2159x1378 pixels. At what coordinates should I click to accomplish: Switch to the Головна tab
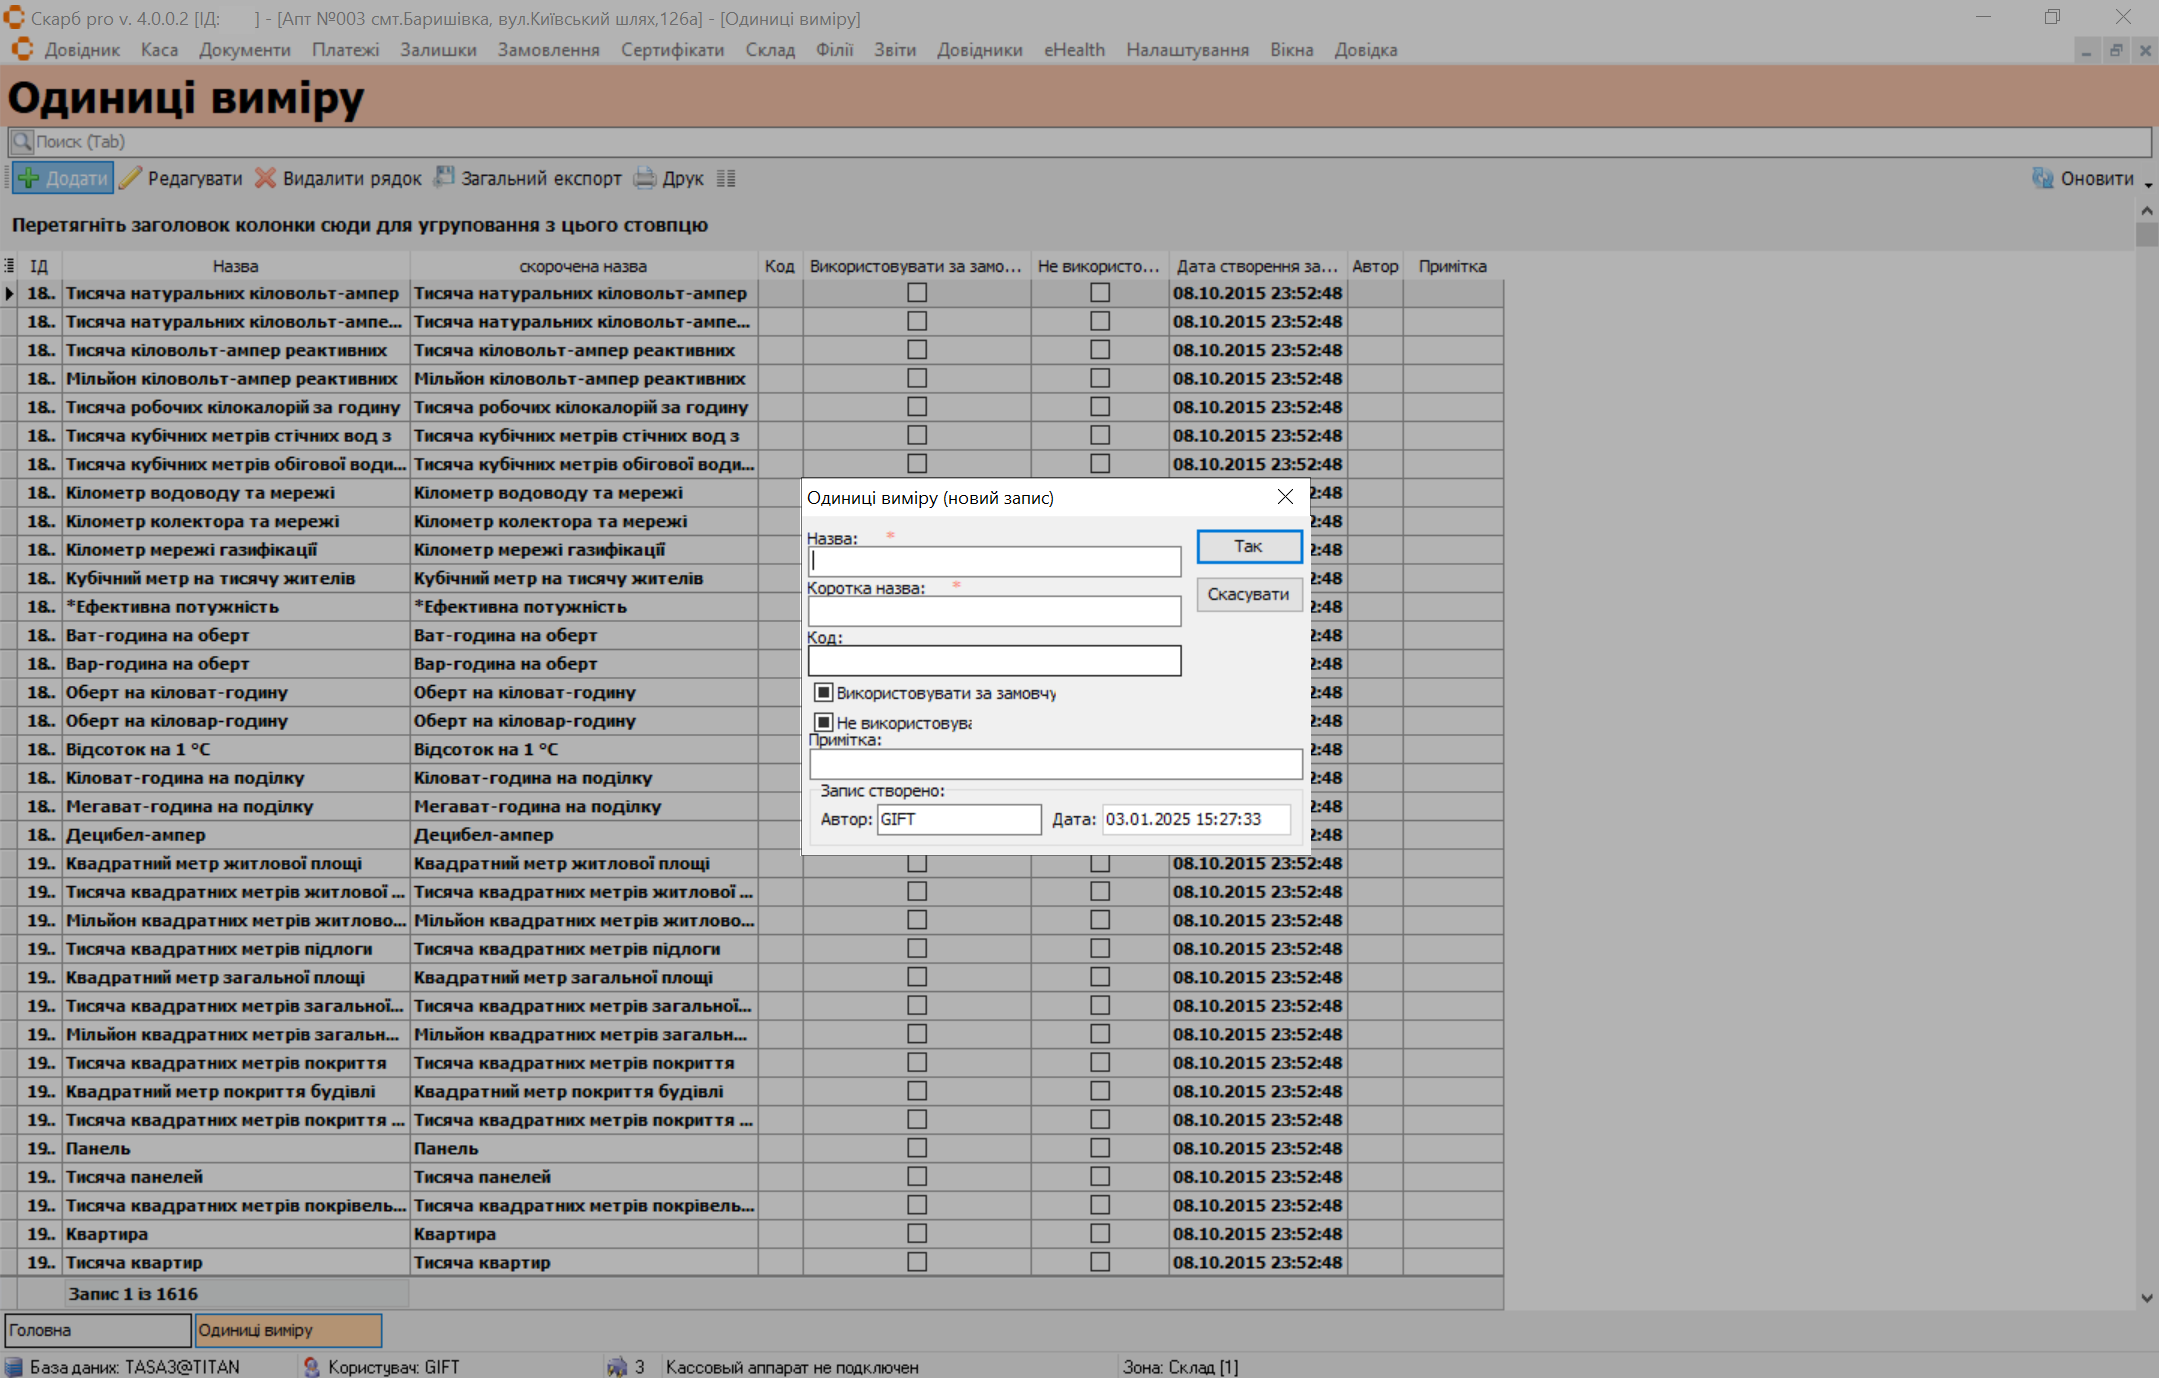97,1330
